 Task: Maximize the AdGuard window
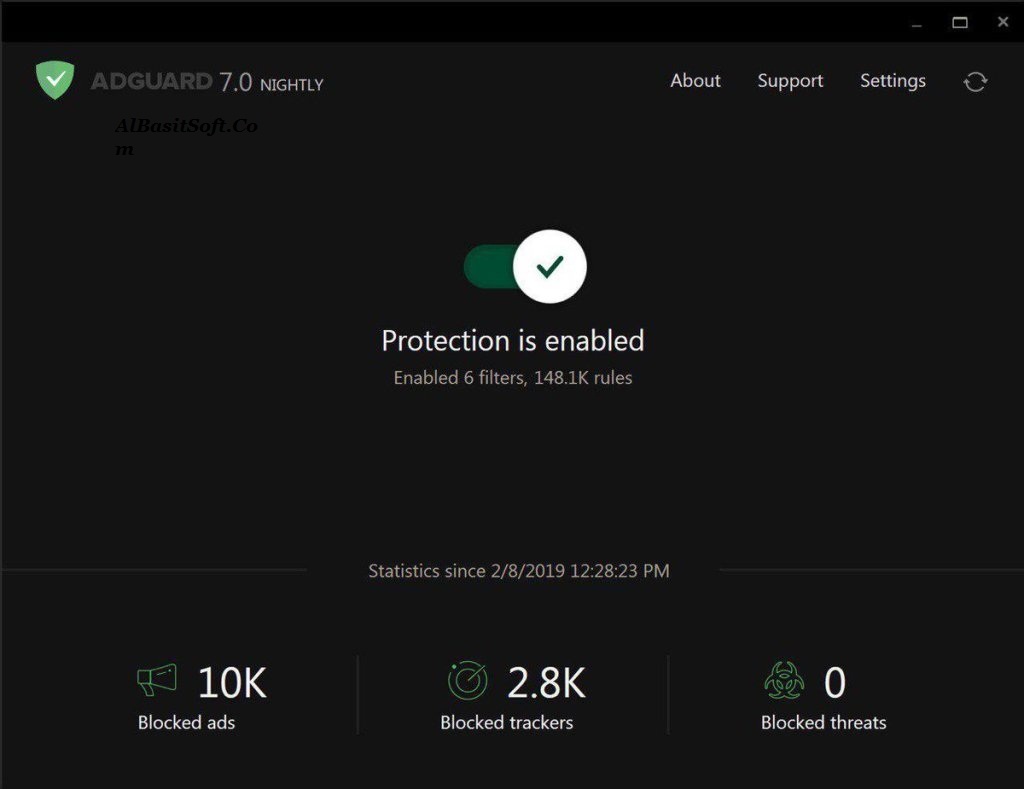coord(960,23)
